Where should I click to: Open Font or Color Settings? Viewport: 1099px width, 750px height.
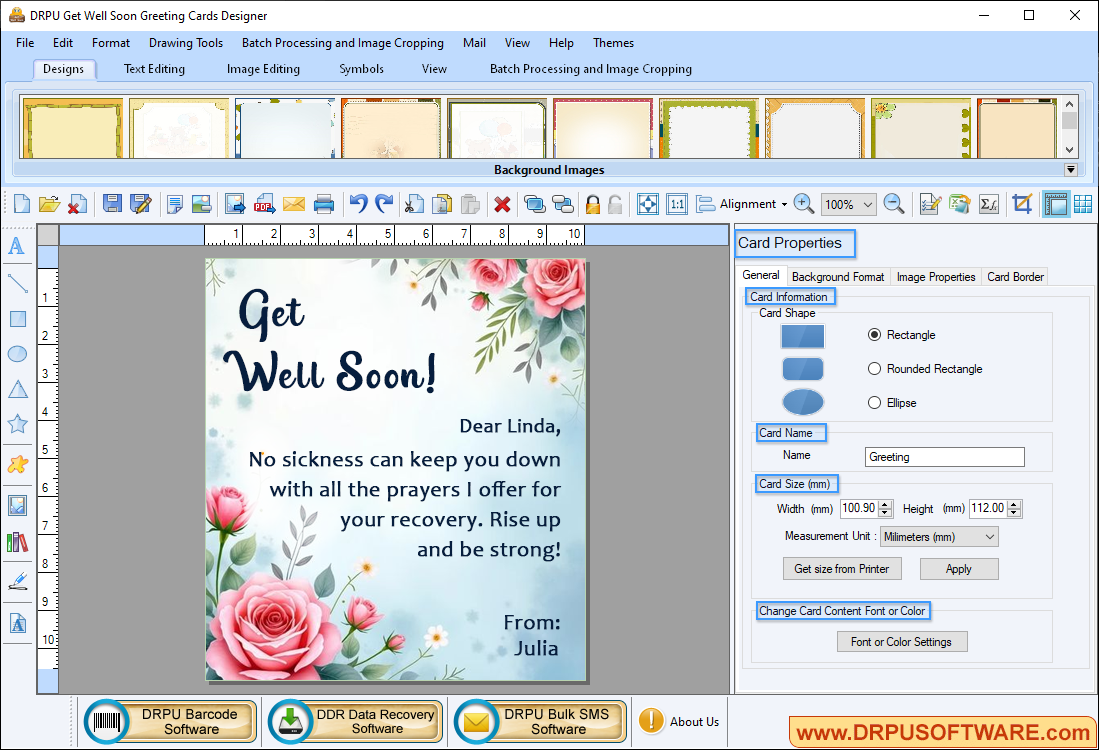click(902, 641)
